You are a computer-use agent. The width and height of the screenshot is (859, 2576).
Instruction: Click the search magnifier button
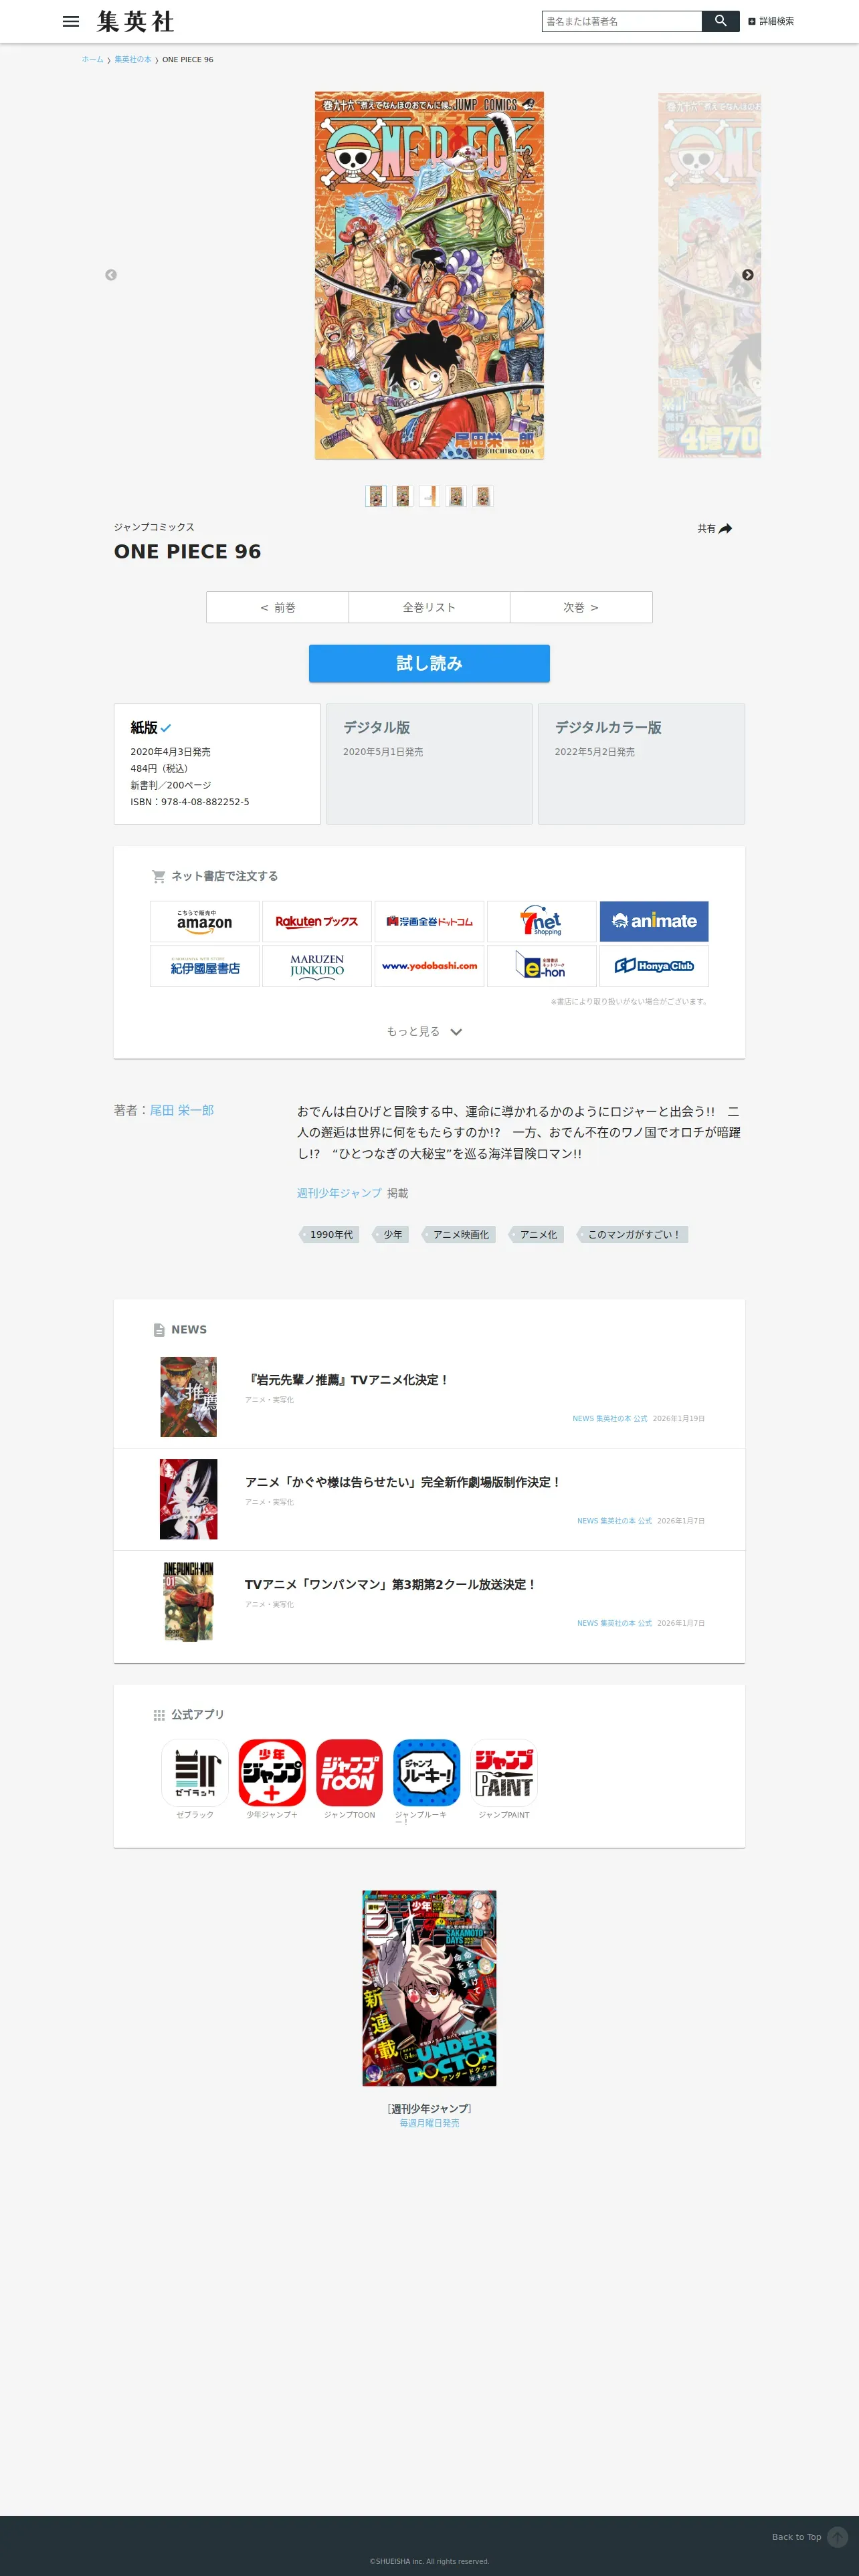point(720,21)
